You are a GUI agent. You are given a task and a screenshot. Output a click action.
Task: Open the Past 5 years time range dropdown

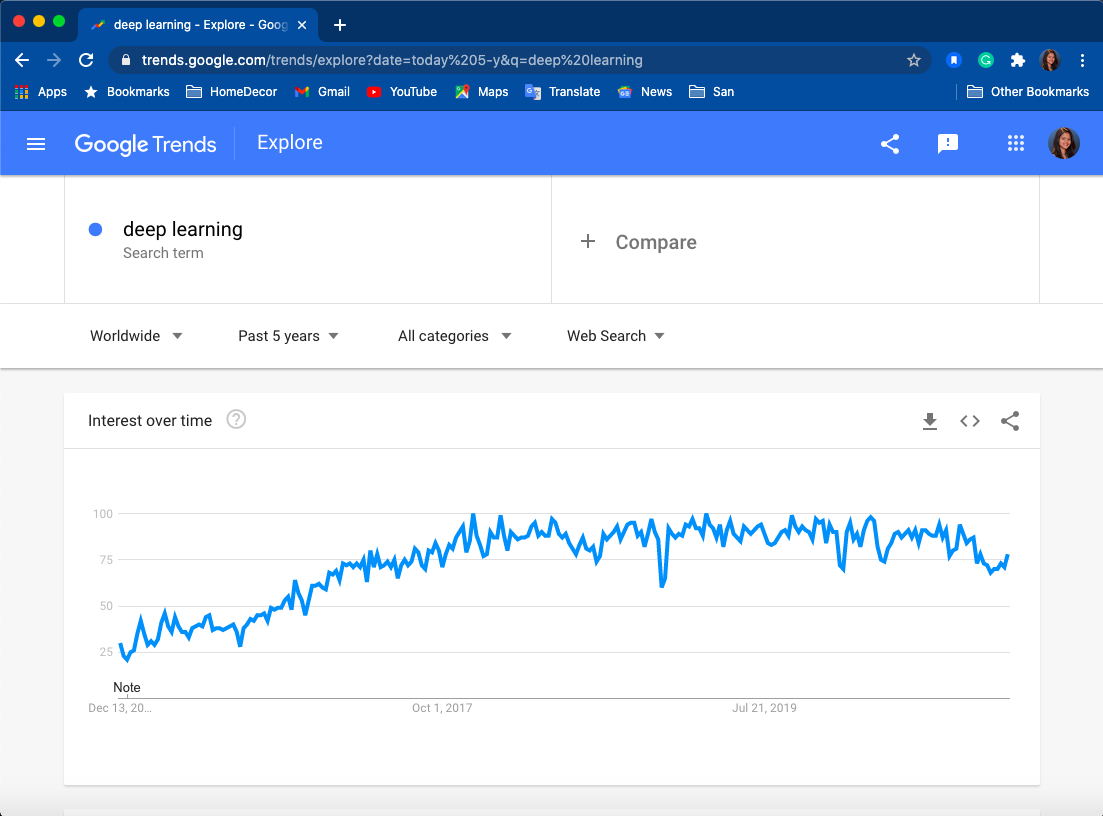pos(288,336)
